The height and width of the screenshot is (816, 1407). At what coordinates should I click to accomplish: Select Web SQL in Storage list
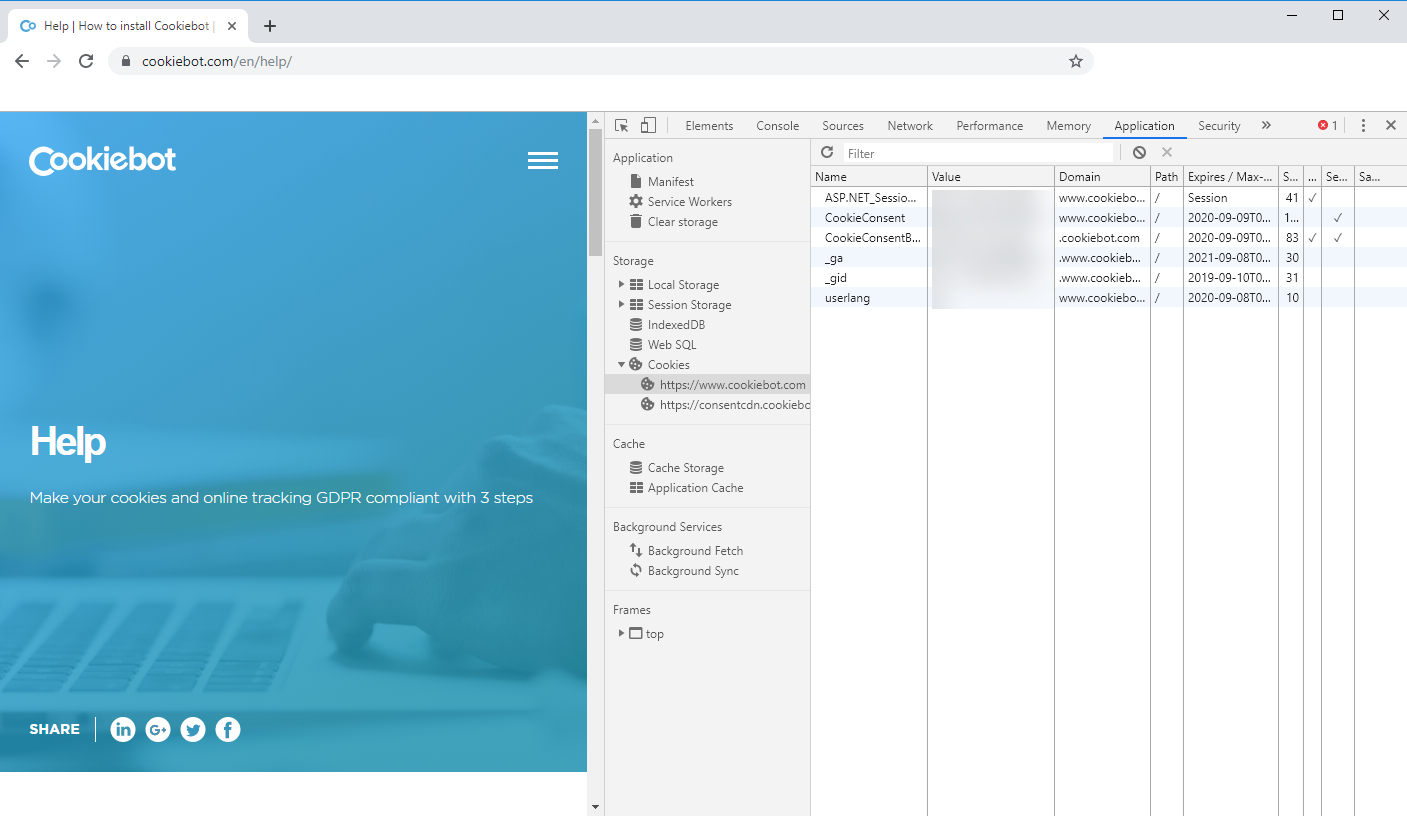(661, 345)
